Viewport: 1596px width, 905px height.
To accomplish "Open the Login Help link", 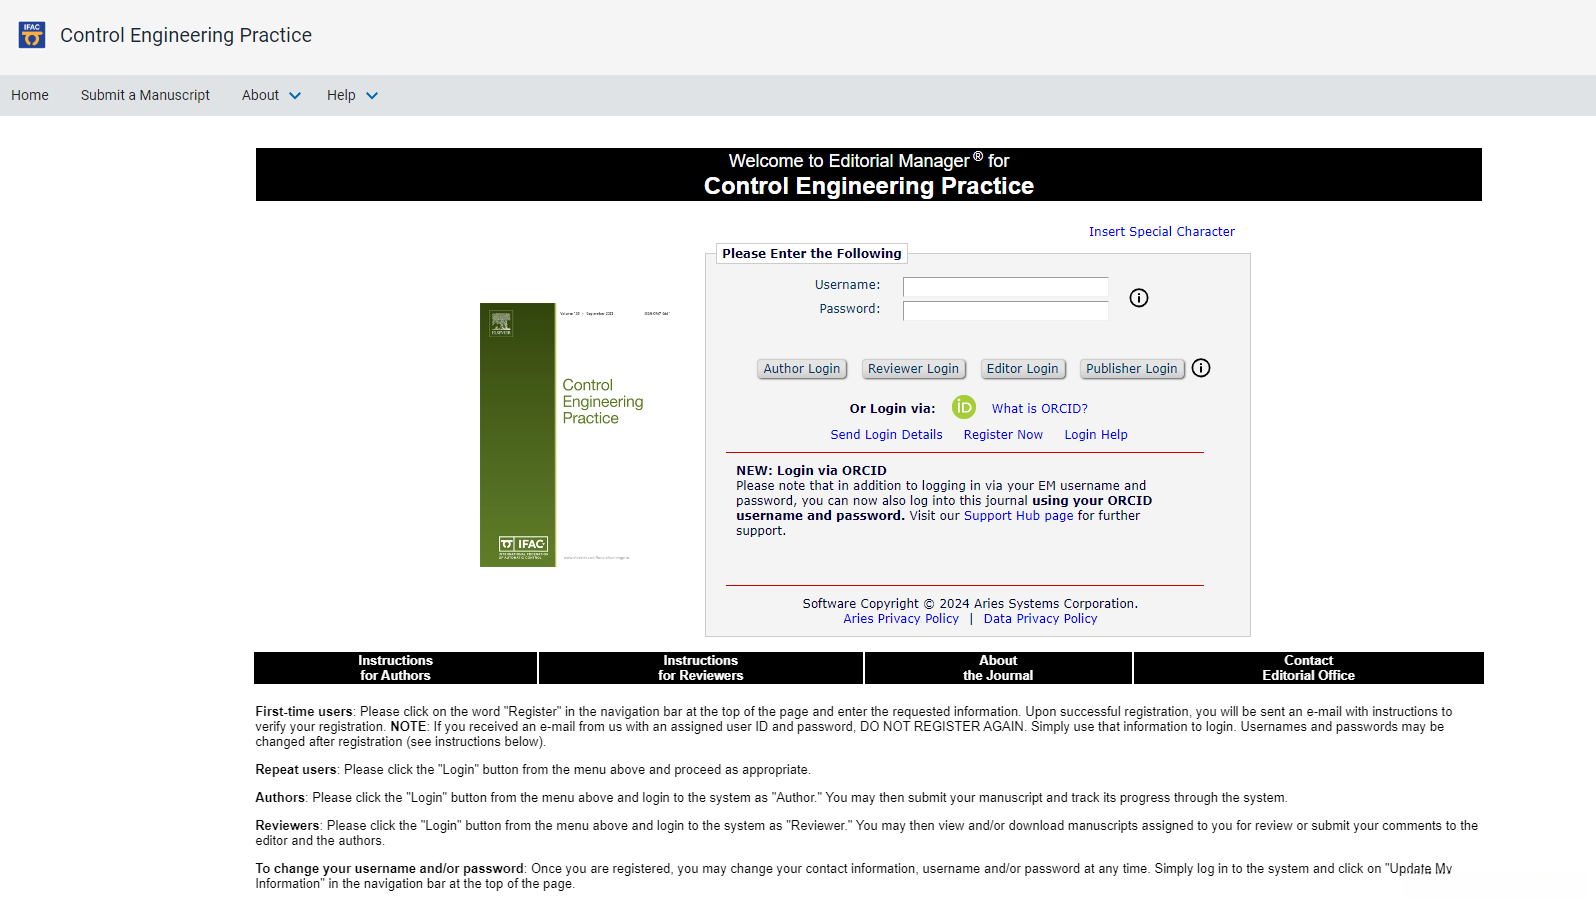I will (x=1096, y=435).
